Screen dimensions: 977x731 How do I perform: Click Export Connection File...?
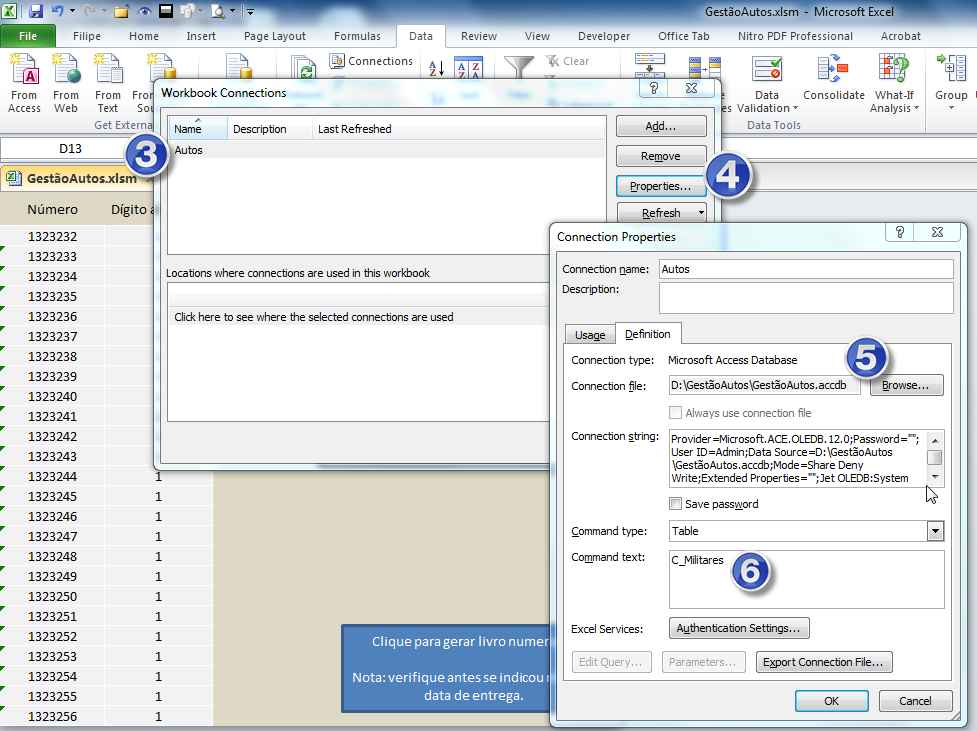(x=824, y=662)
